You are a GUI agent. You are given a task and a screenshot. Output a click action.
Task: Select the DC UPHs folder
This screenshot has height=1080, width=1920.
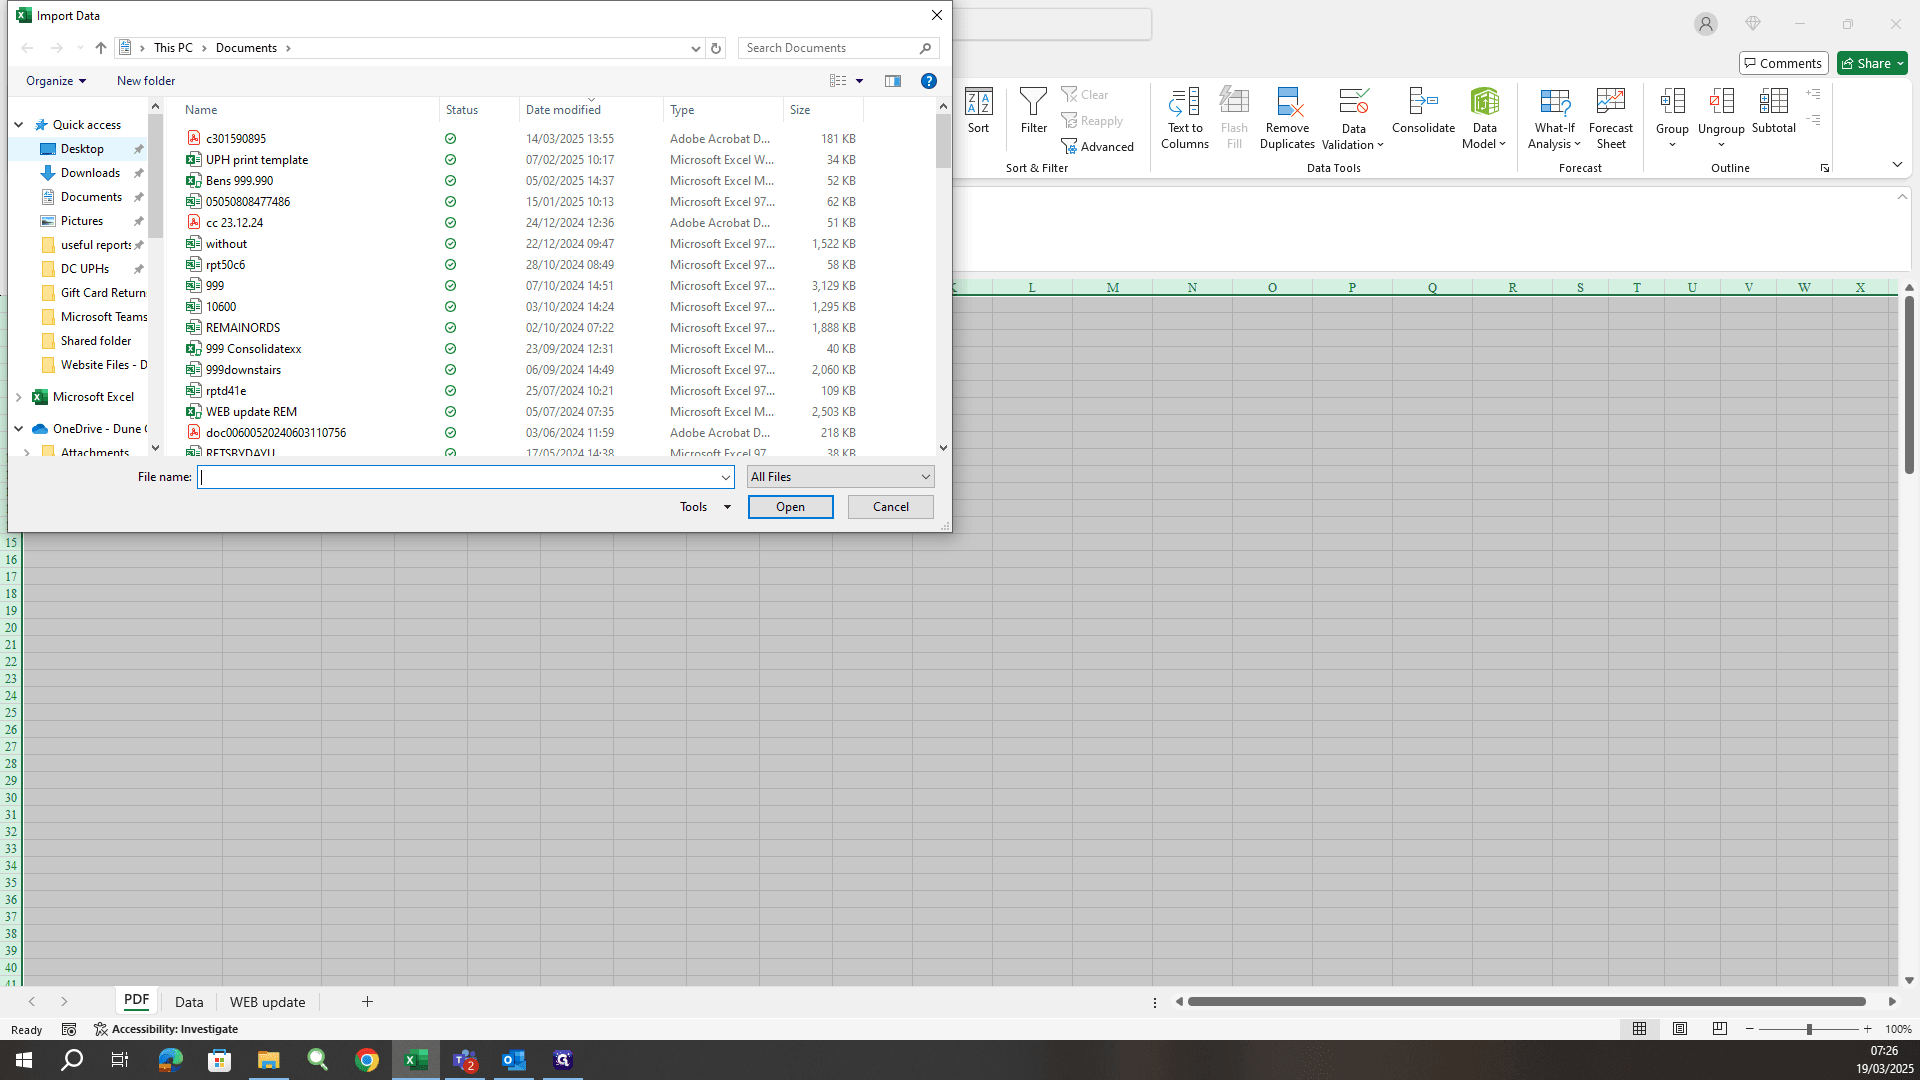(x=85, y=269)
